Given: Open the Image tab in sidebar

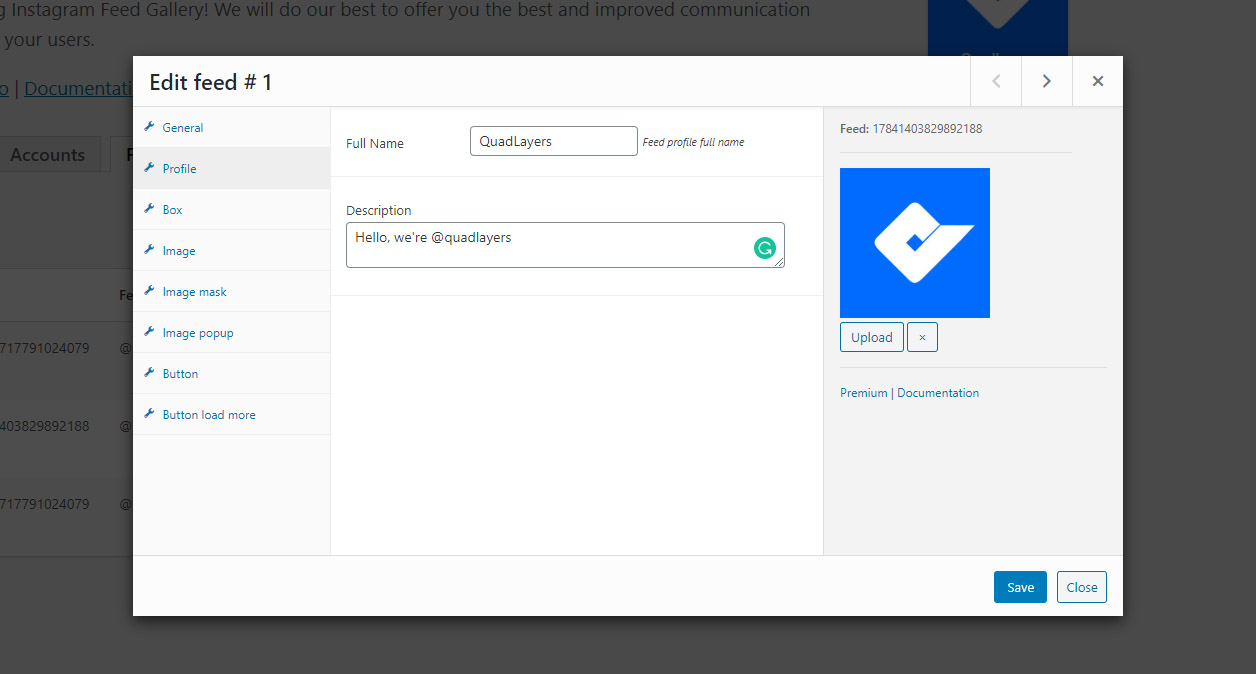Looking at the screenshot, I should tap(231, 251).
